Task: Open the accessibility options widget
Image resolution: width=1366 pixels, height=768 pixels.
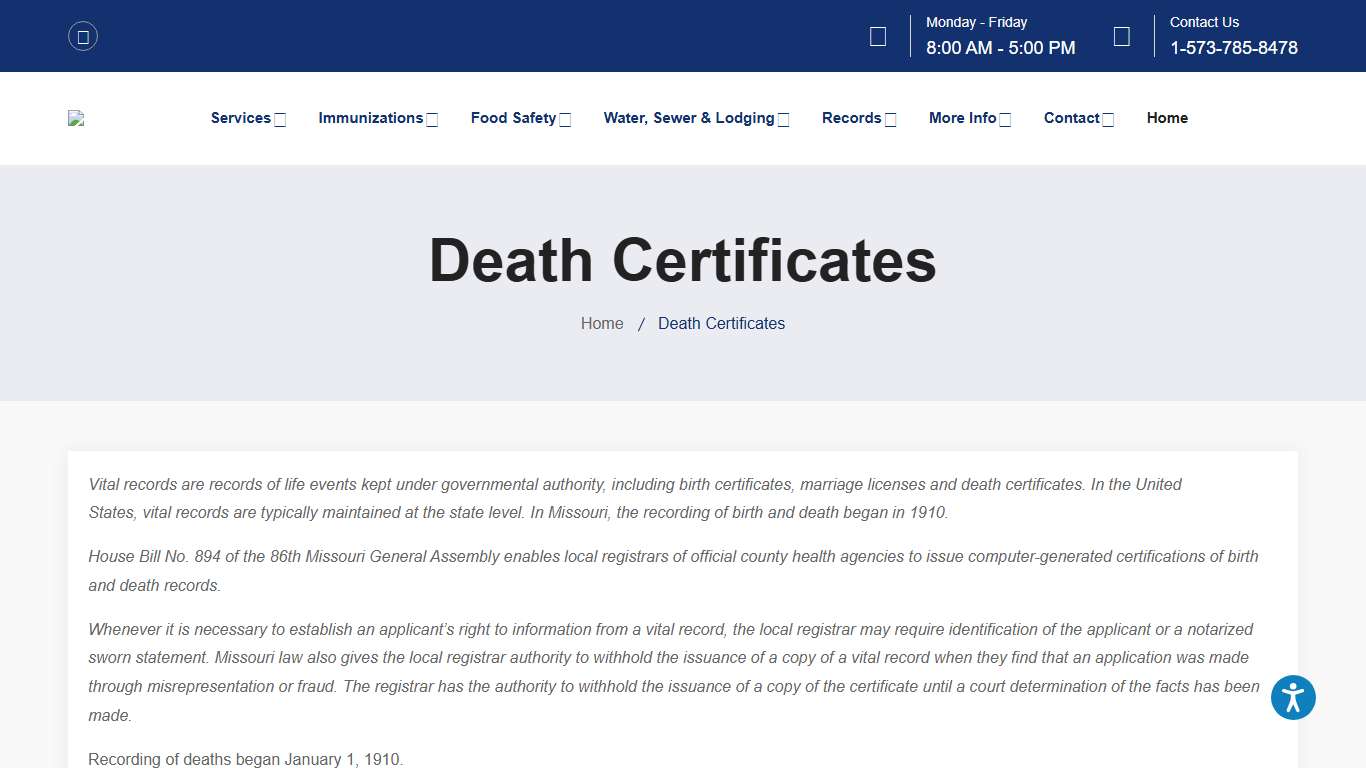Action: tap(1292, 697)
